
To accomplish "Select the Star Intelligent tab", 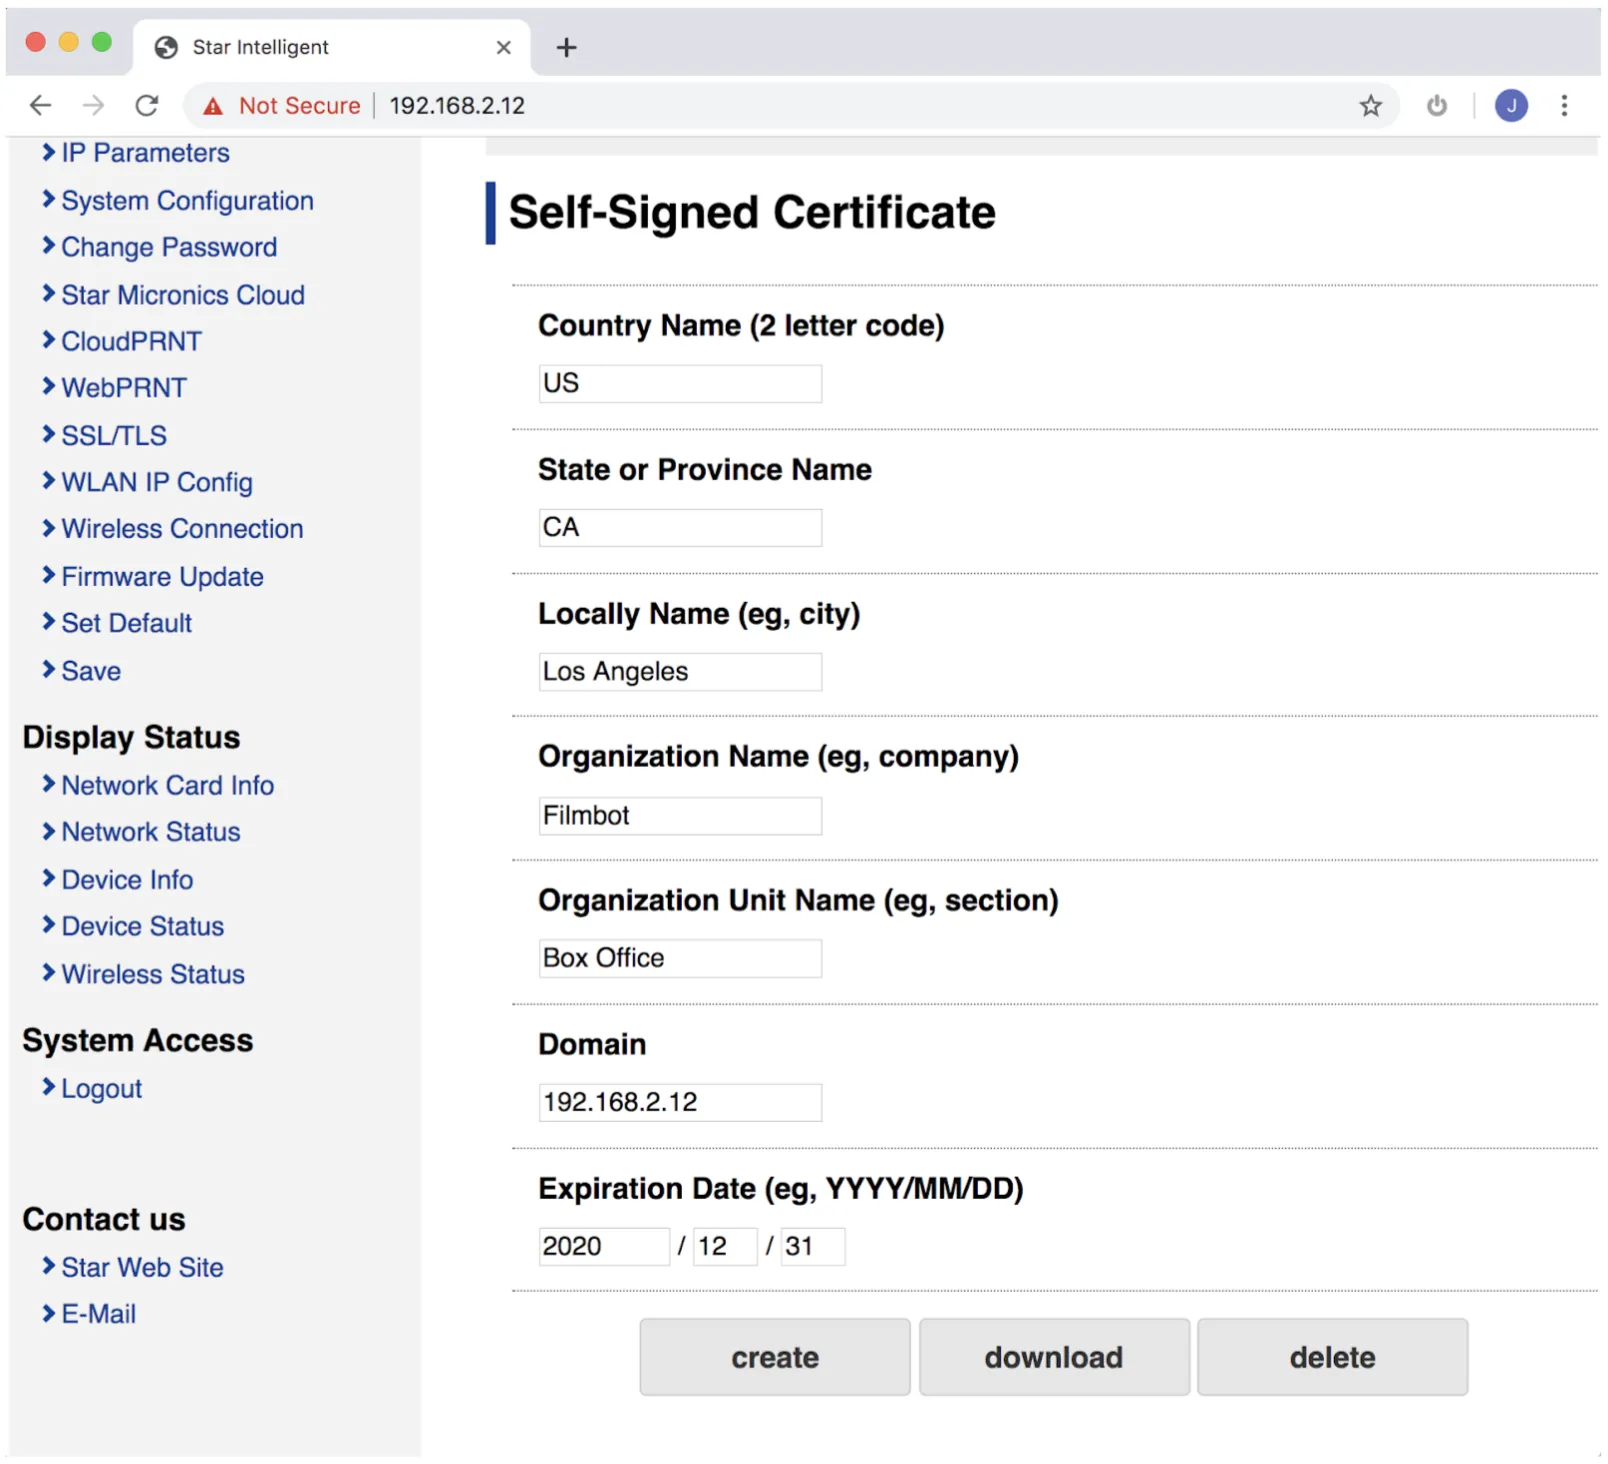I will (332, 47).
